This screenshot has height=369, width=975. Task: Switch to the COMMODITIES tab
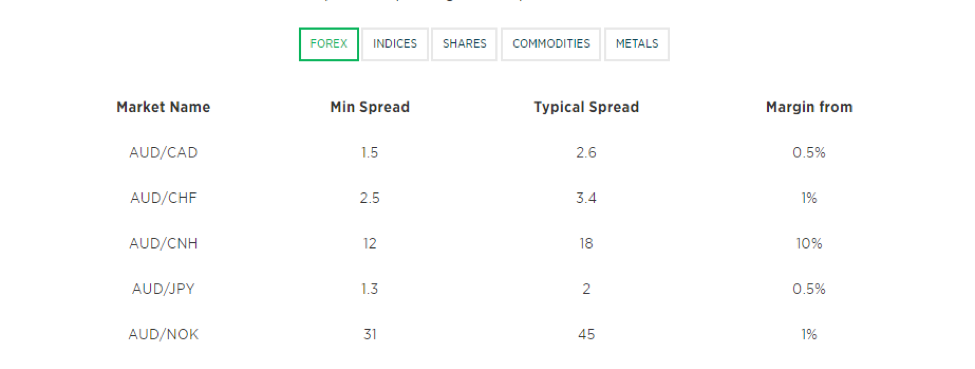coord(551,44)
